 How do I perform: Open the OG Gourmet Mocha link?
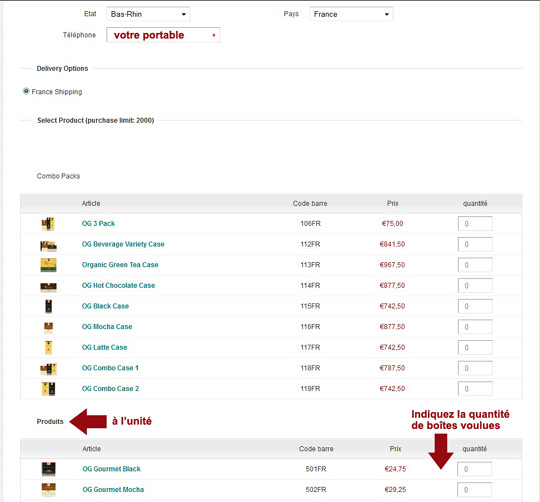click(x=113, y=489)
